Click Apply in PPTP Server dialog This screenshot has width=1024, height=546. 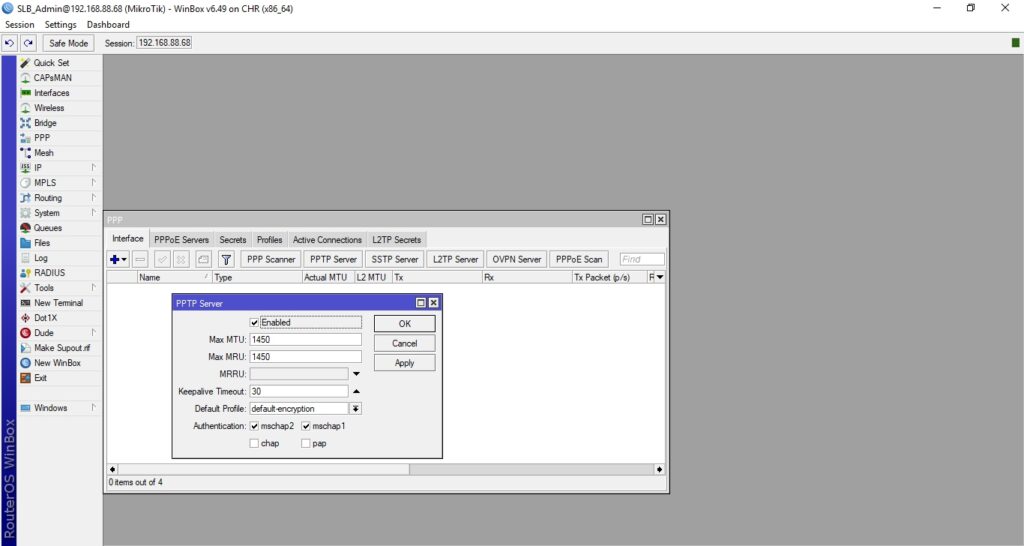tap(405, 363)
